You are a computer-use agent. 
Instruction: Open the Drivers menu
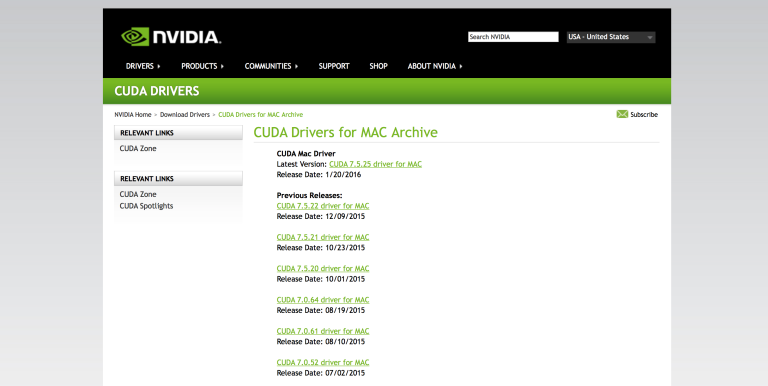143,66
